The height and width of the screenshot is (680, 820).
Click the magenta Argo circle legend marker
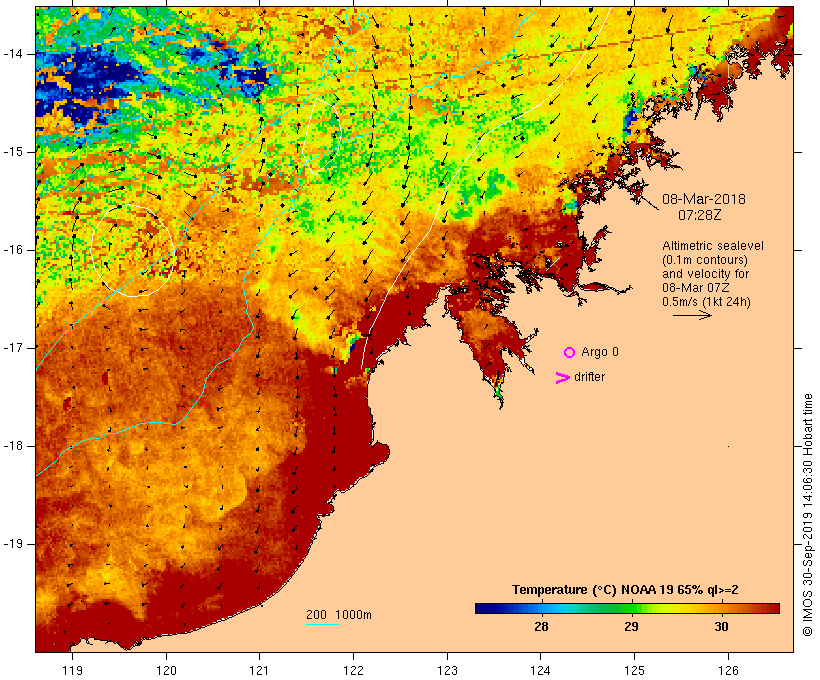coord(570,352)
